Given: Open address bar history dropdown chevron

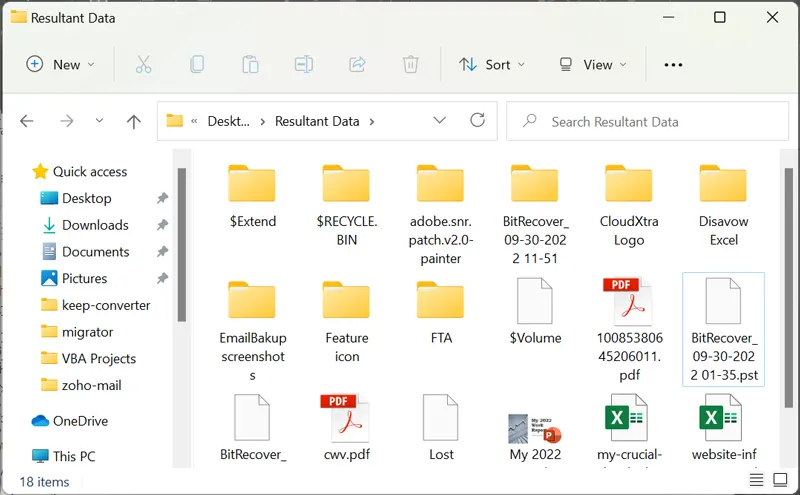Looking at the screenshot, I should [439, 120].
